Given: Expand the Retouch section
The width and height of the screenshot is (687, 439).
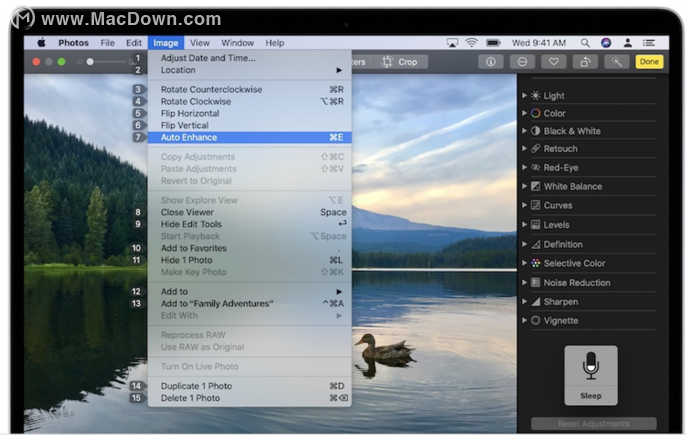Looking at the screenshot, I should point(524,149).
